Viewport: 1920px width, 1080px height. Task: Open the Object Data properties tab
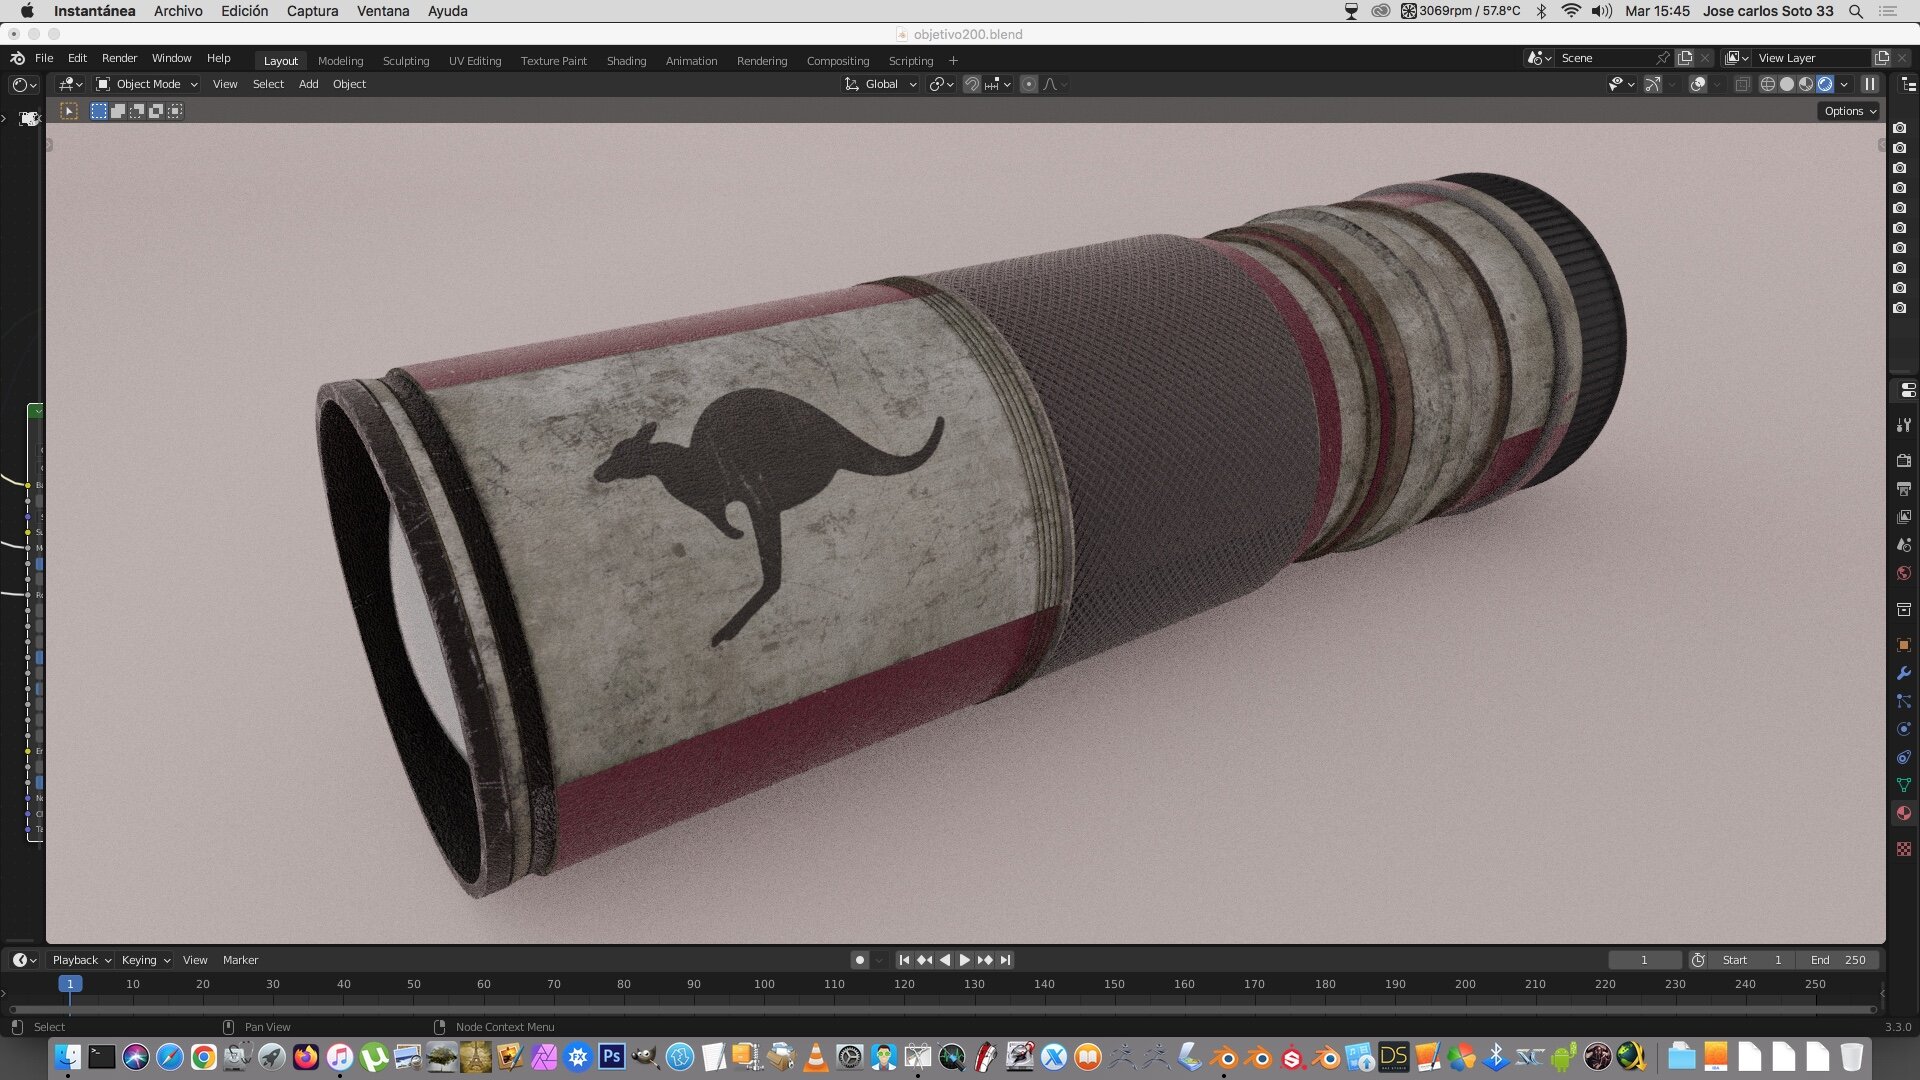(x=1904, y=785)
